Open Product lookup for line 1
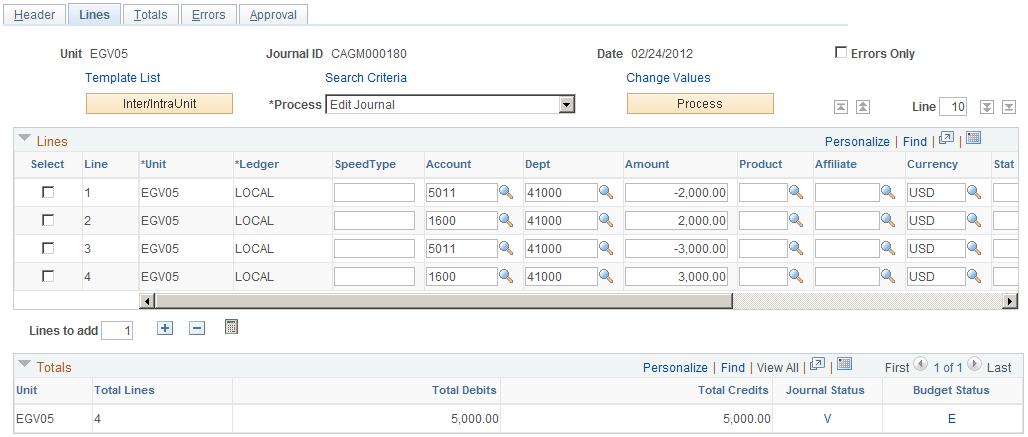1028x437 pixels. pyautogui.click(x=796, y=192)
